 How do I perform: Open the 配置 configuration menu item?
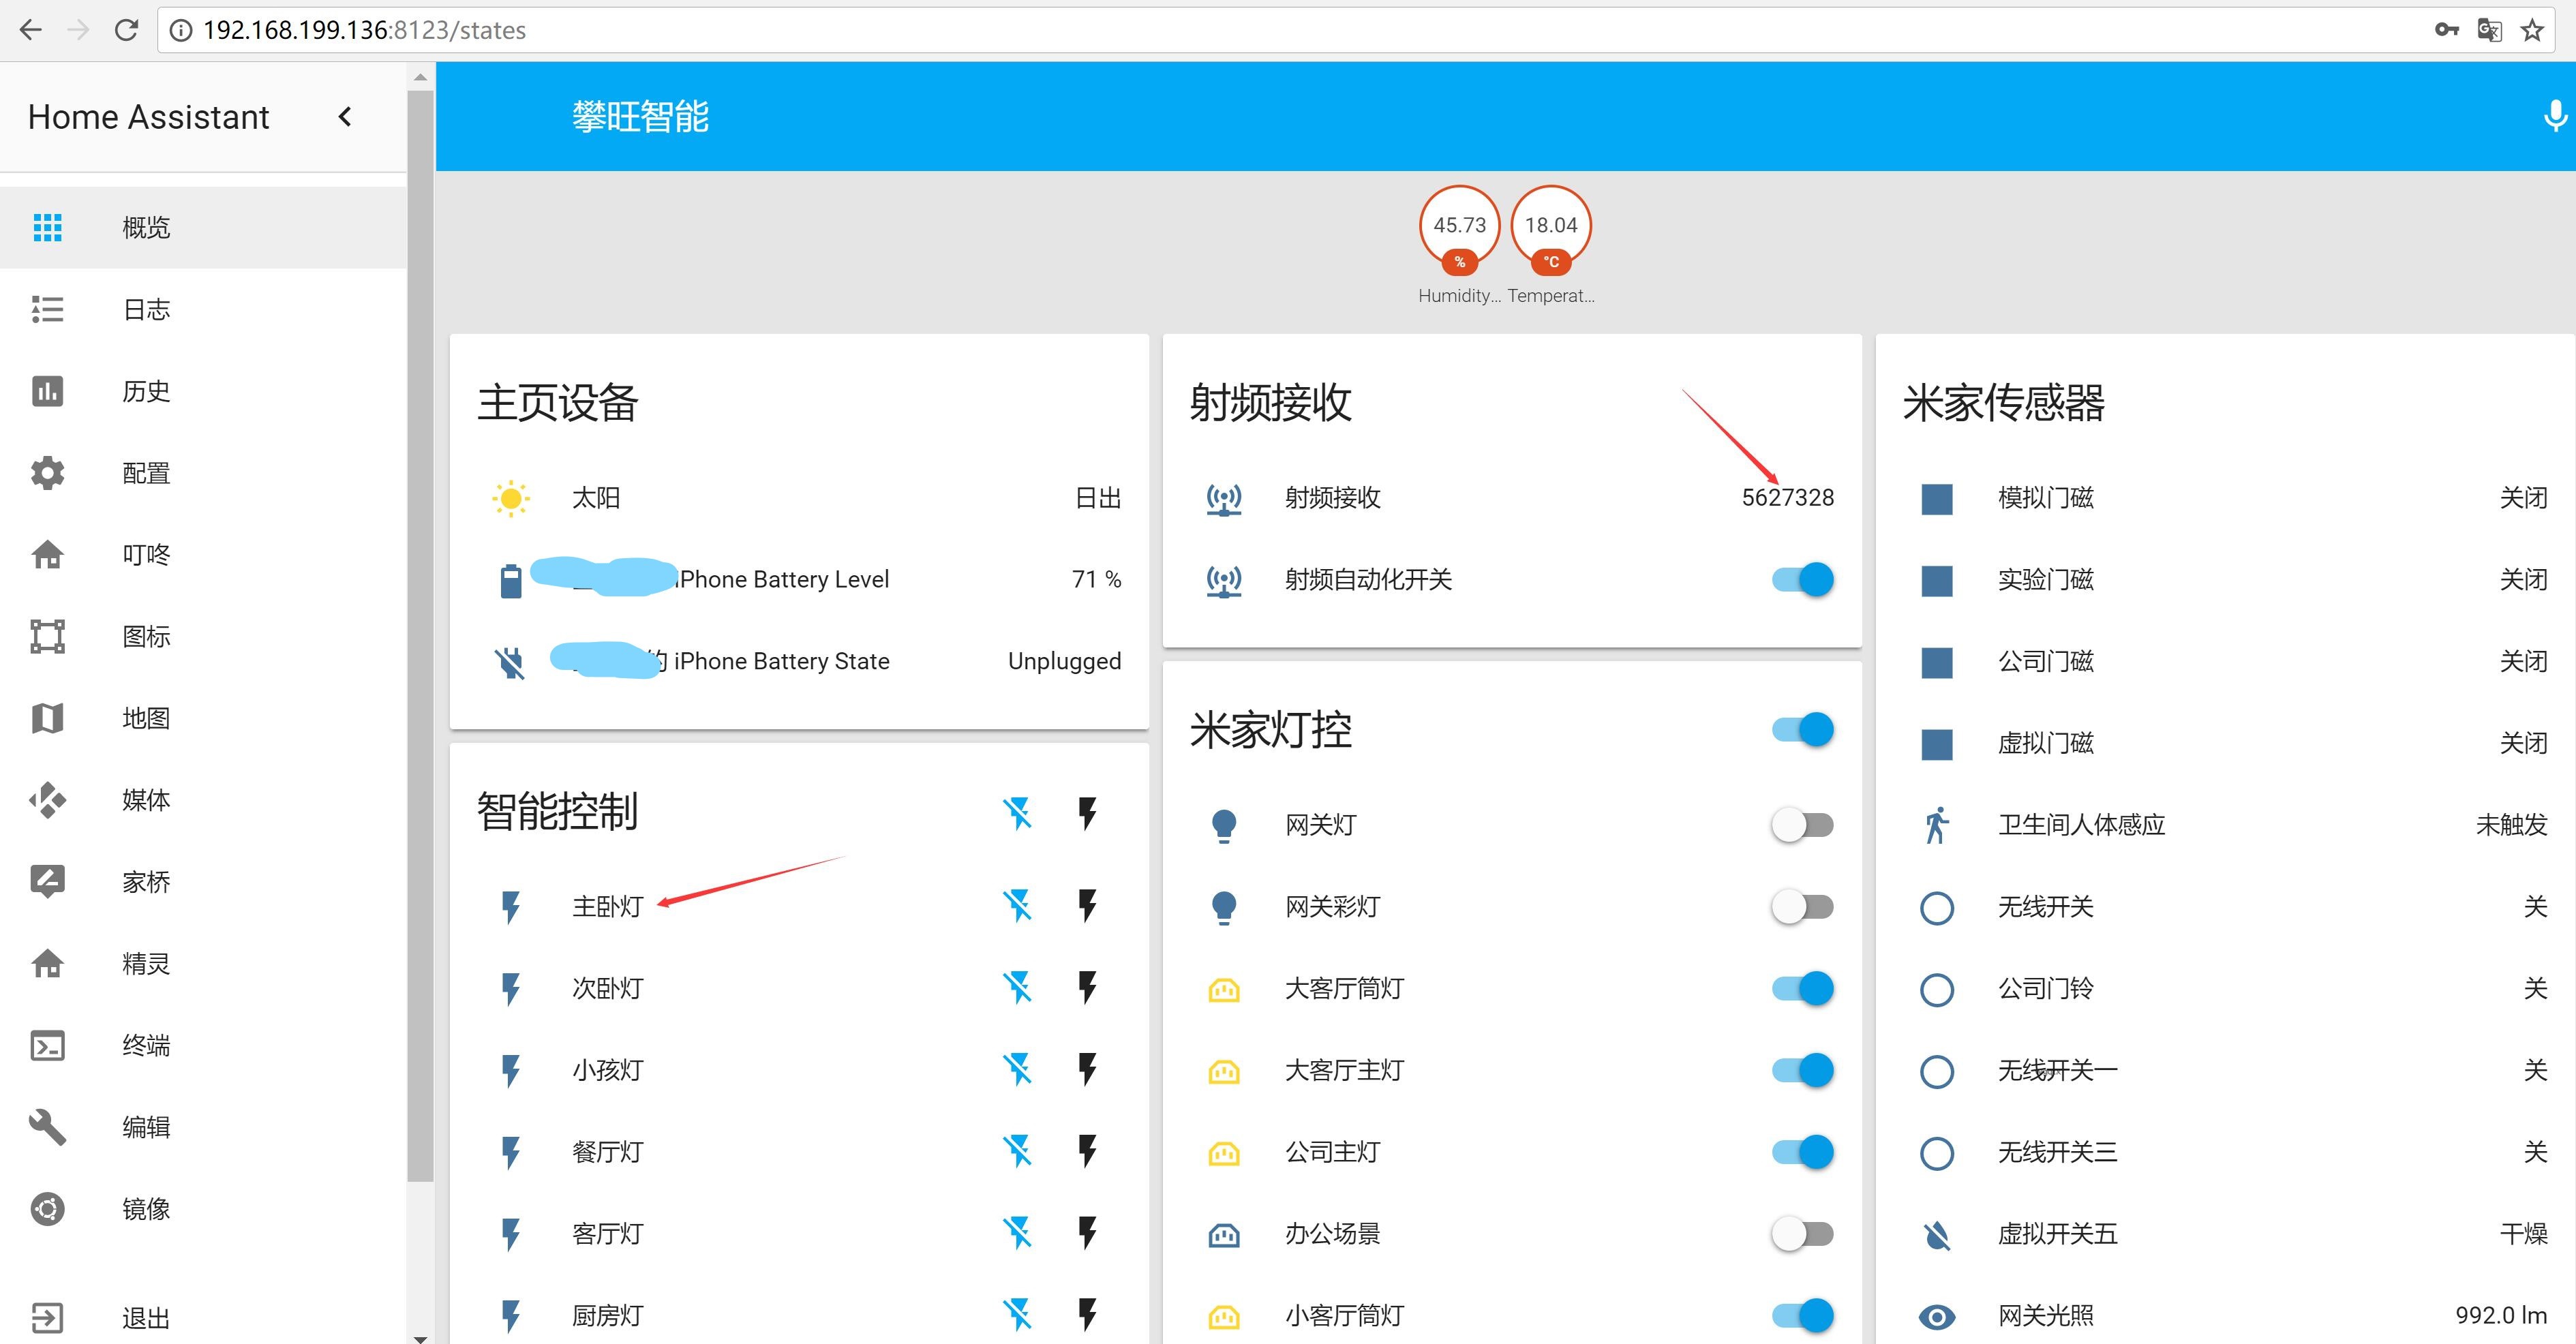click(x=203, y=473)
